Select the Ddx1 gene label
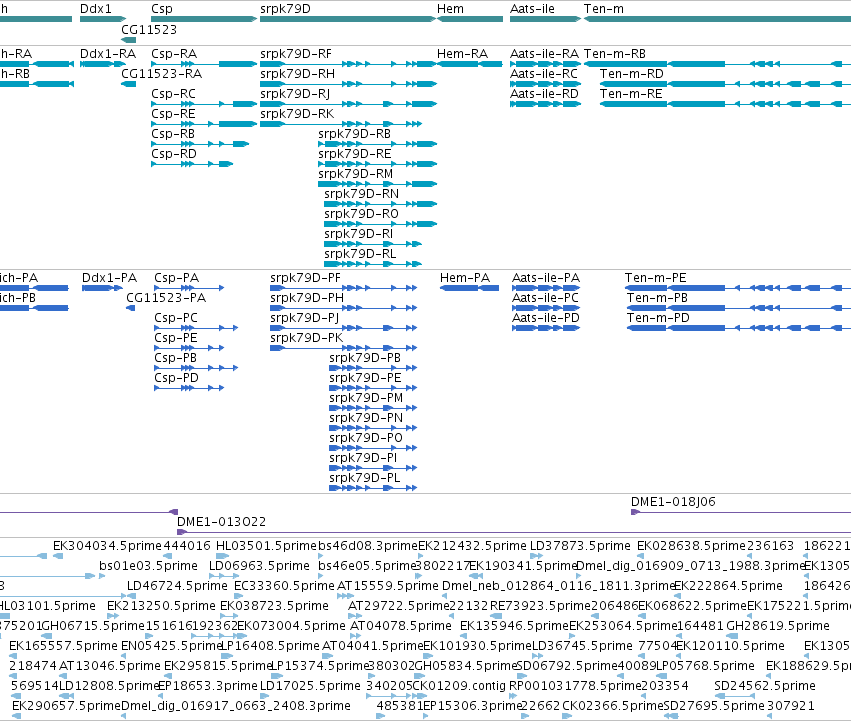The image size is (851, 721). [96, 9]
